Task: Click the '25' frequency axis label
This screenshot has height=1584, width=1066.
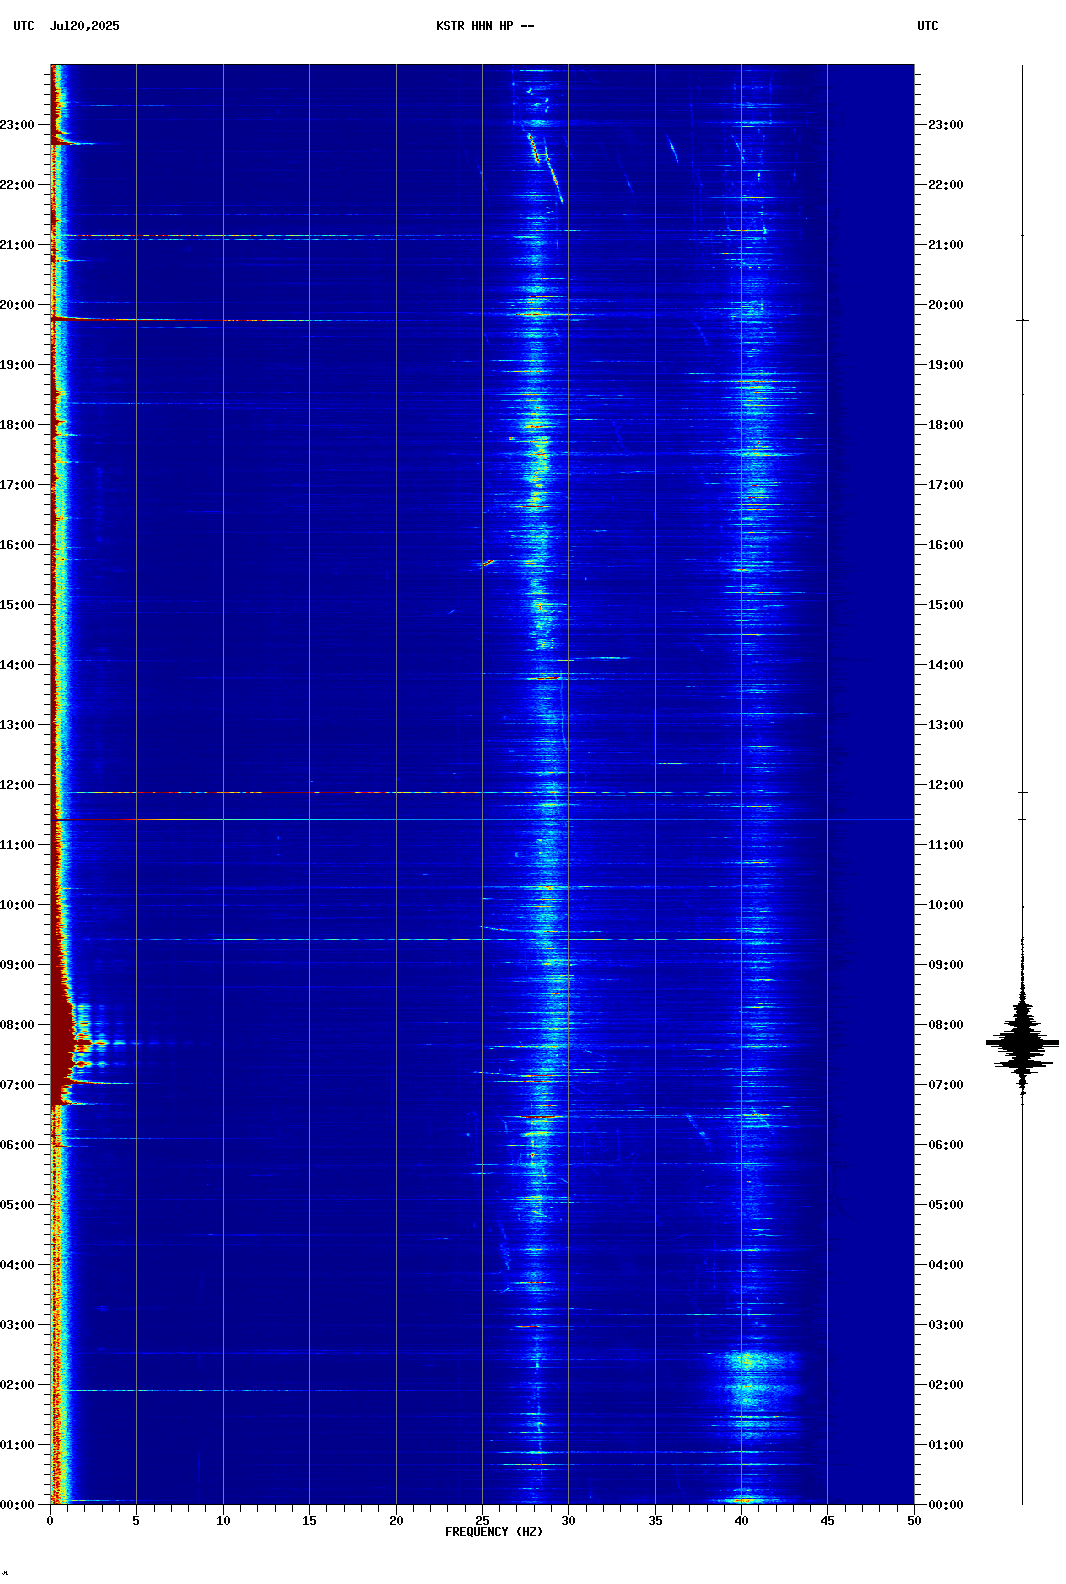Action: (482, 1521)
